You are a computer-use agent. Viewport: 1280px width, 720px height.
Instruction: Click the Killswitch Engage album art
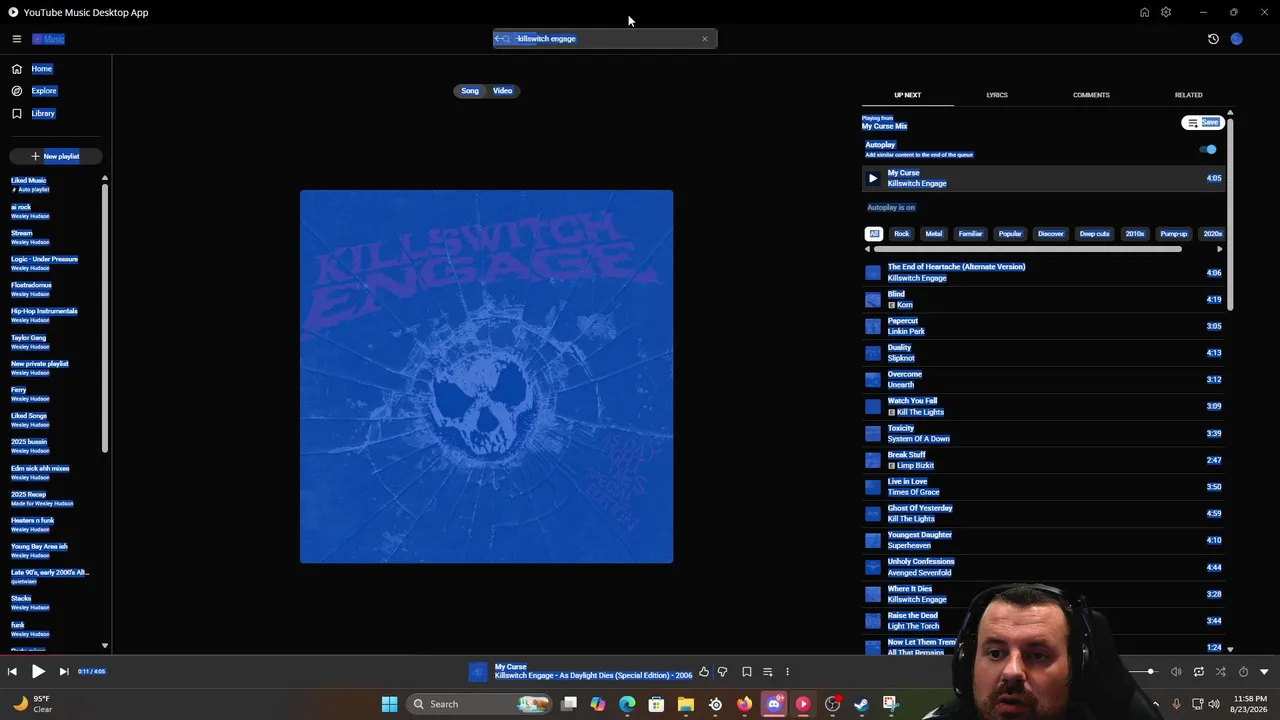pos(487,376)
